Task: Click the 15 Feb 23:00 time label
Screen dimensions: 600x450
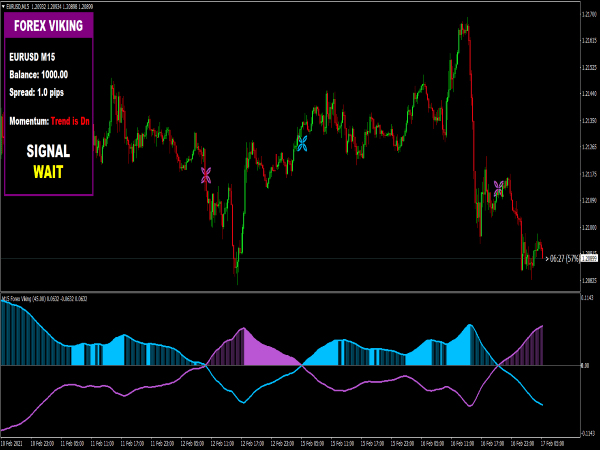Action: [402, 443]
